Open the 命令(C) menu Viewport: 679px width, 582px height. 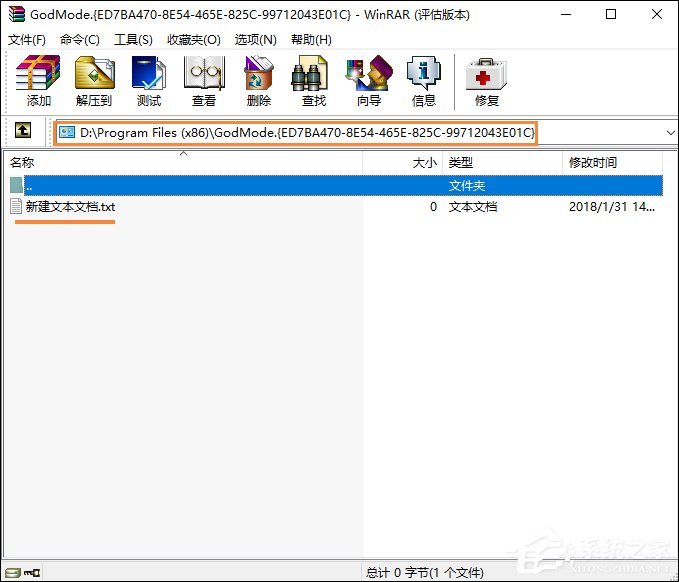tap(80, 40)
